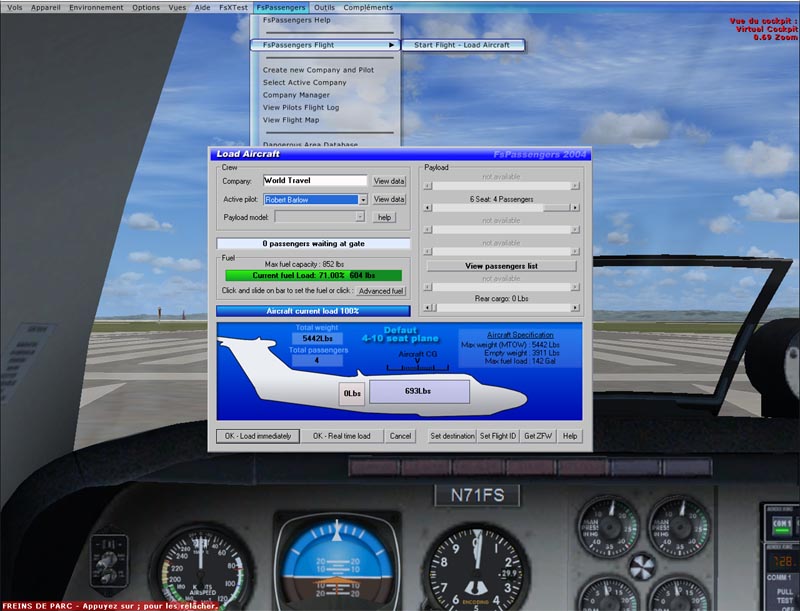Click left arrow of 6 Seat passengers slider
The width and height of the screenshot is (800, 611).
point(428,208)
